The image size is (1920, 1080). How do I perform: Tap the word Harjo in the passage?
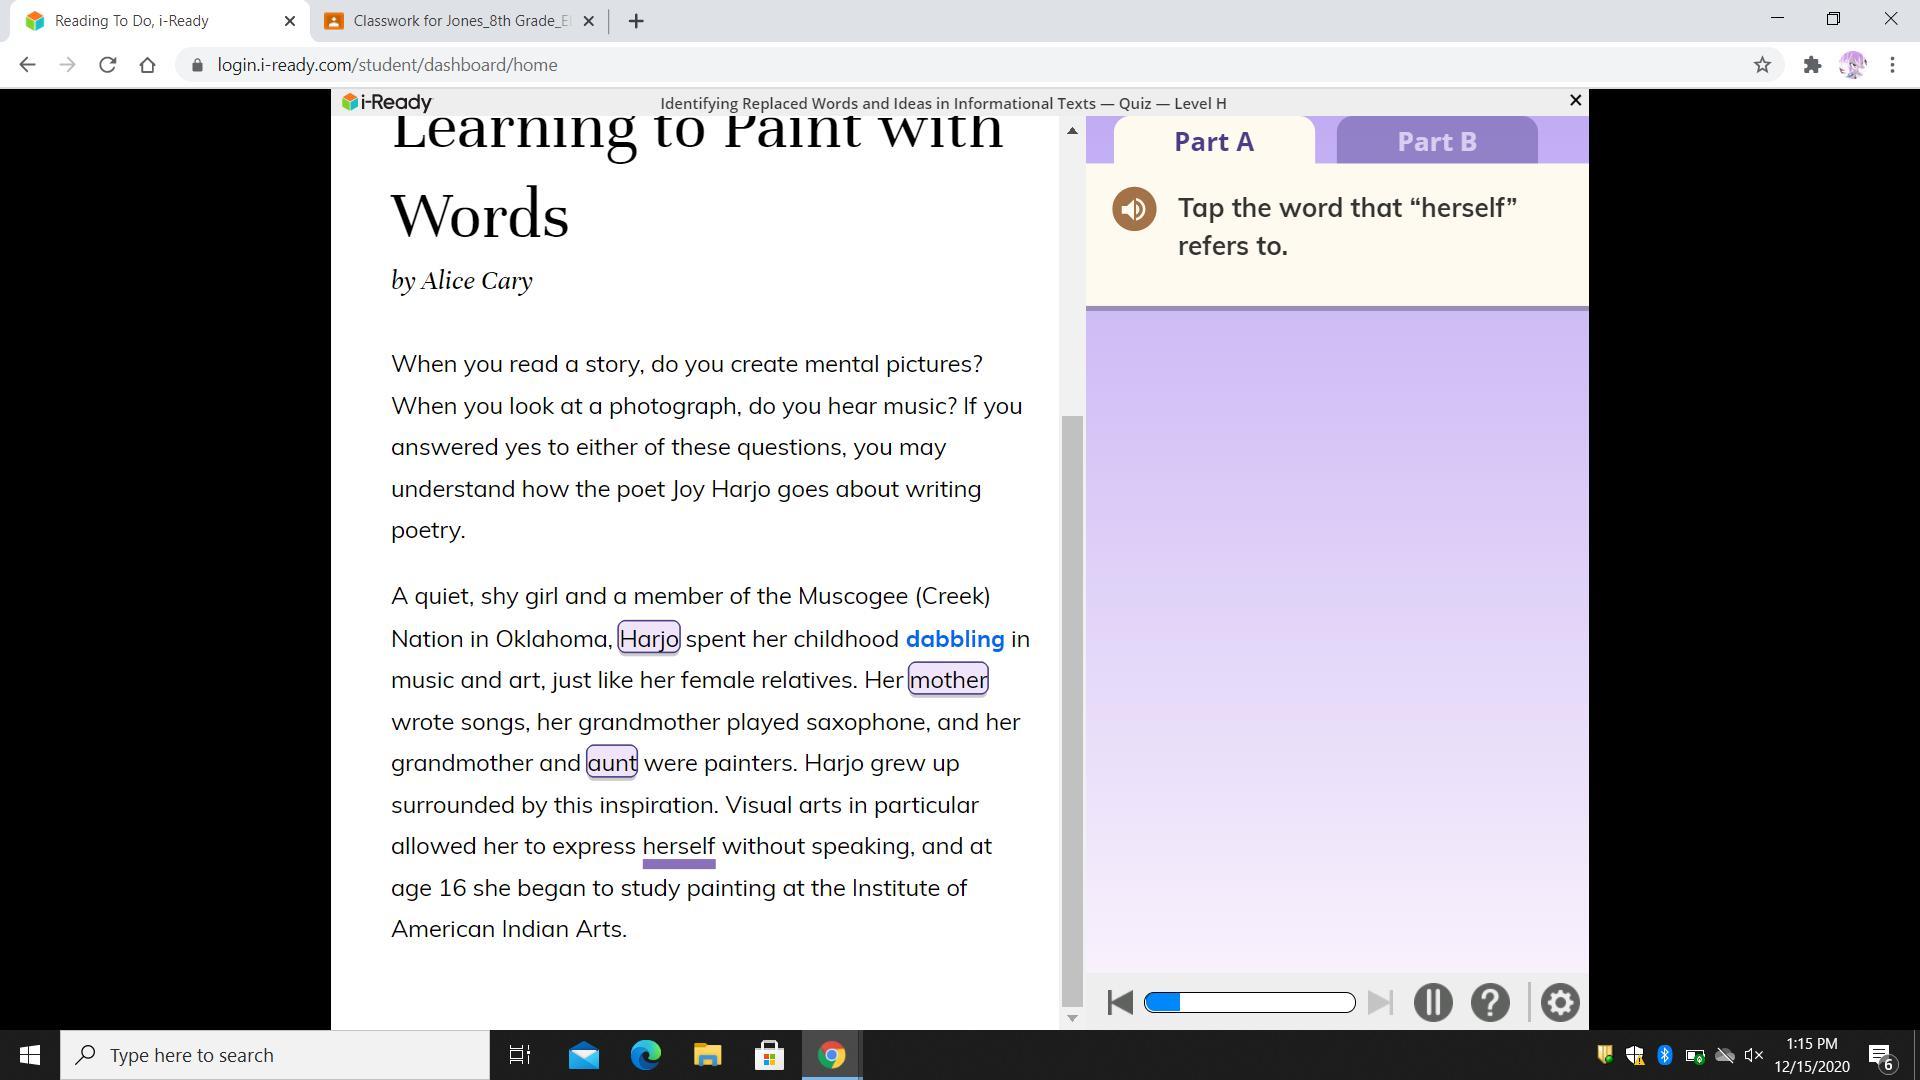[x=649, y=638]
